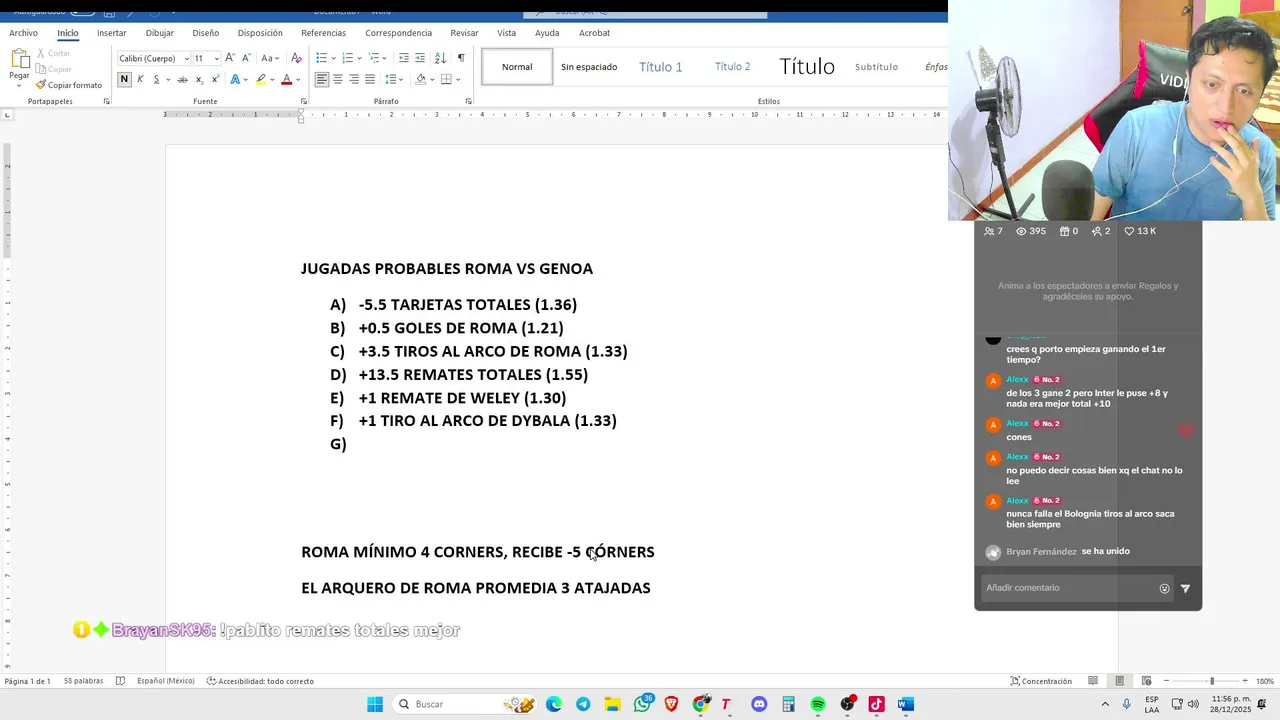Open Discord from taskbar
This screenshot has width=1280, height=720.
point(759,704)
